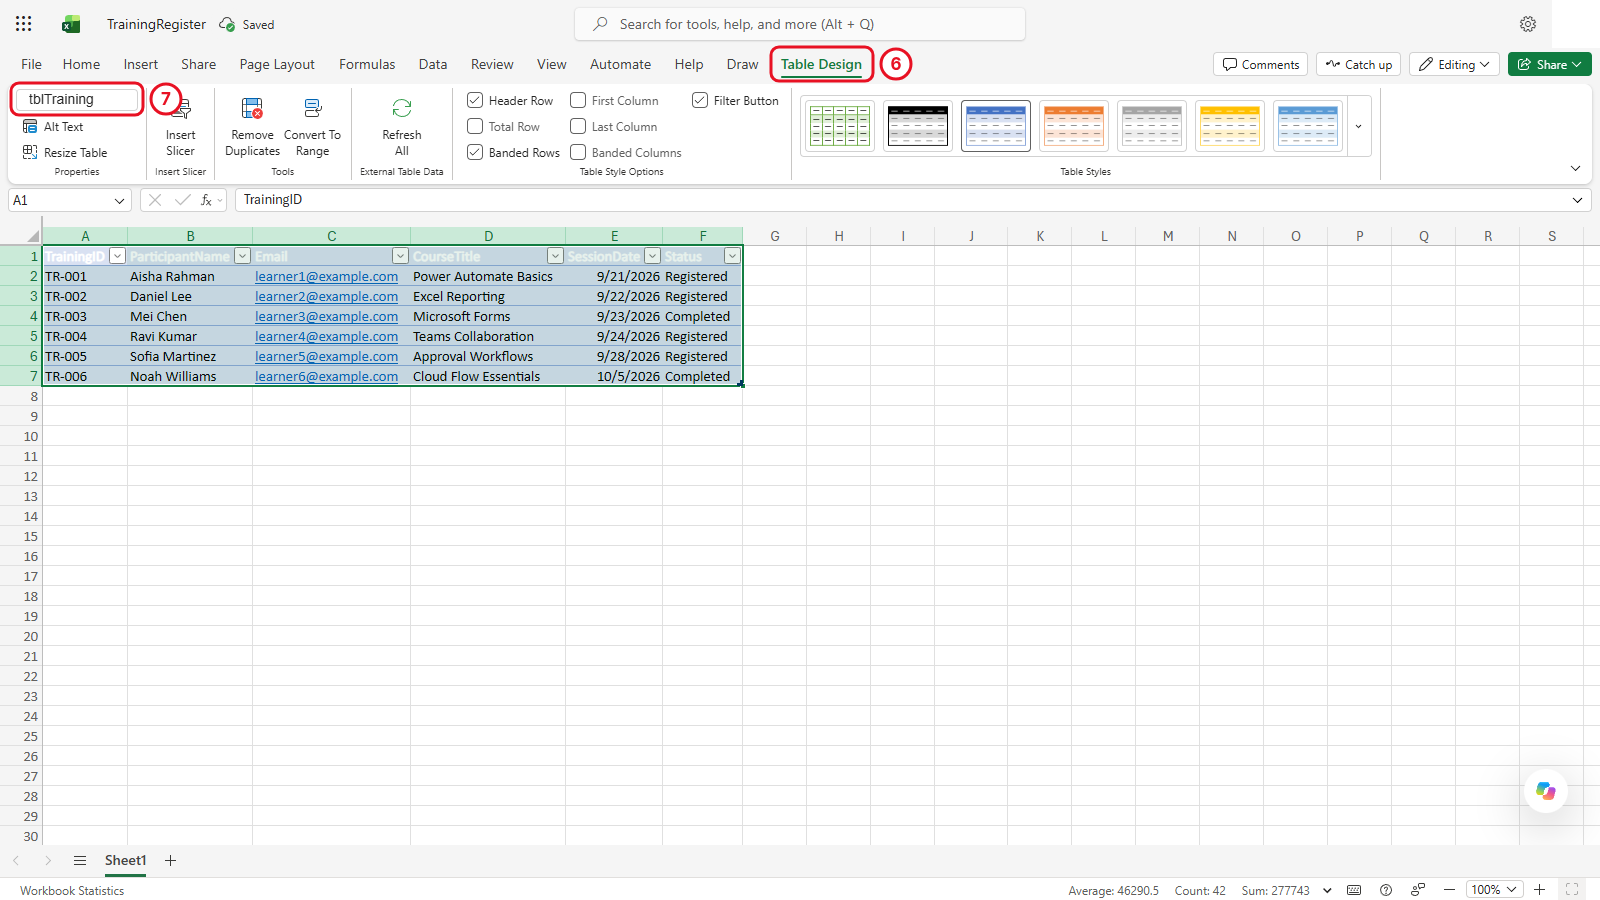Screen dimensions: 1600x900
Task: Open the File menu
Action: point(32,64)
